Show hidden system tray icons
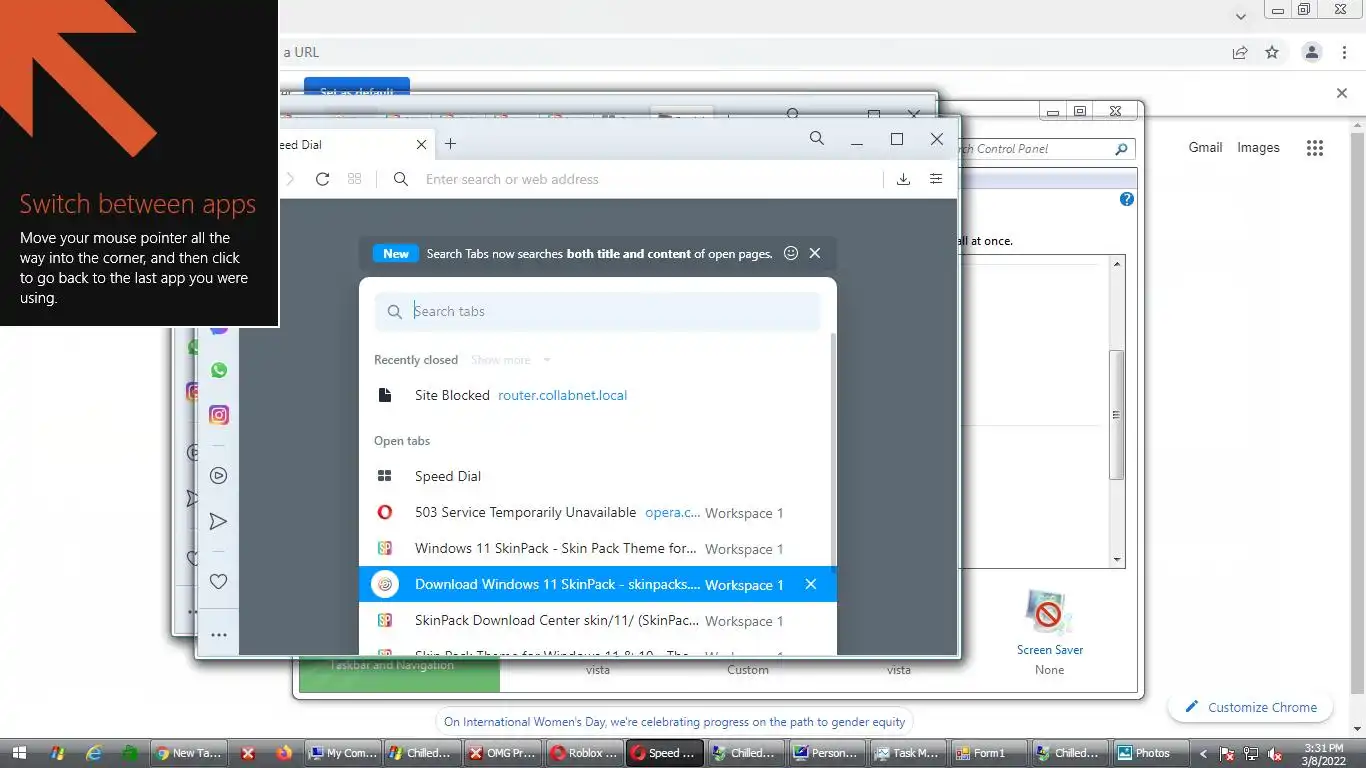 click(1203, 754)
